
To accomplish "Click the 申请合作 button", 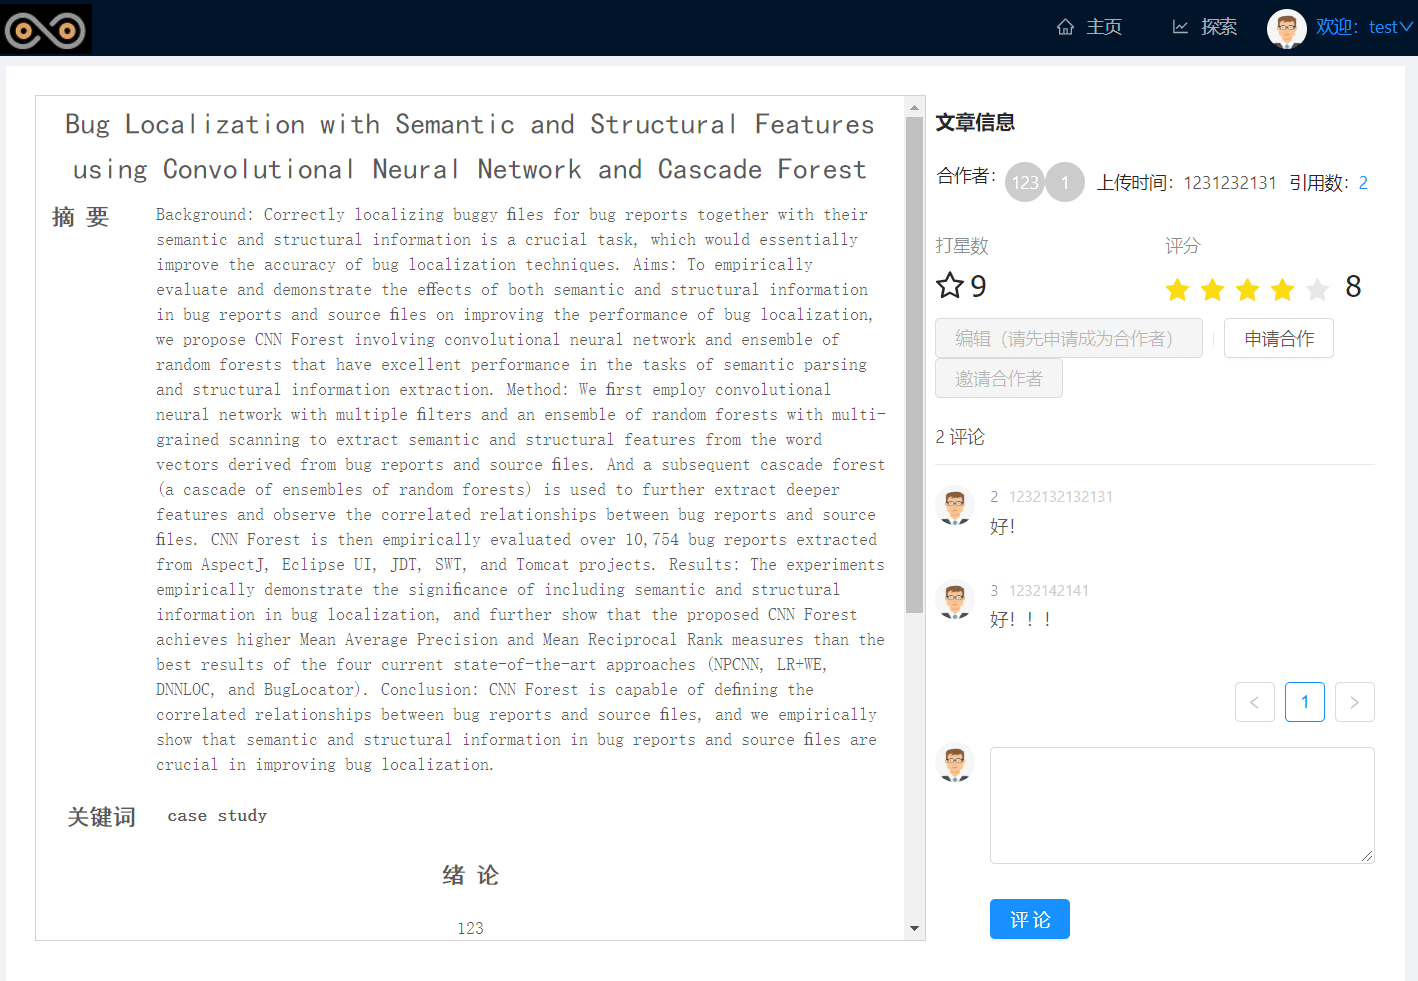I will [x=1279, y=338].
